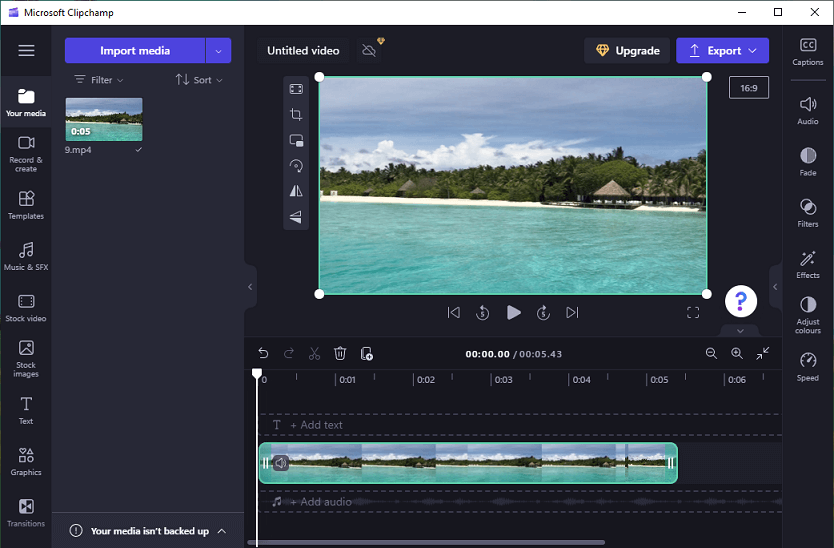This screenshot has width=834, height=548.
Task: Skip to the end of the video
Action: click(572, 313)
